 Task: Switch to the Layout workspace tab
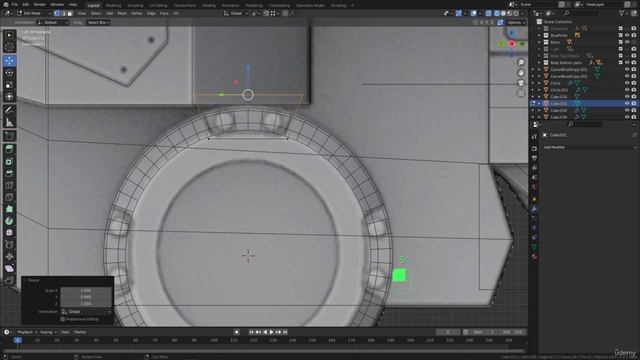tap(93, 6)
